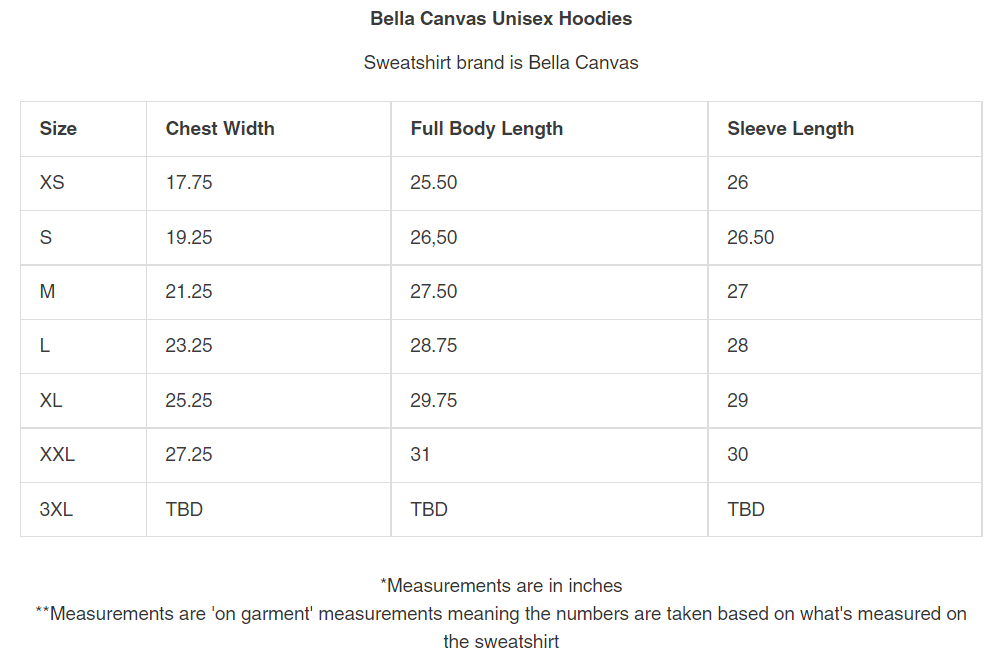Click the Measurements are in inches note
Image resolution: width=1004 pixels, height=657 pixels.
501,585
